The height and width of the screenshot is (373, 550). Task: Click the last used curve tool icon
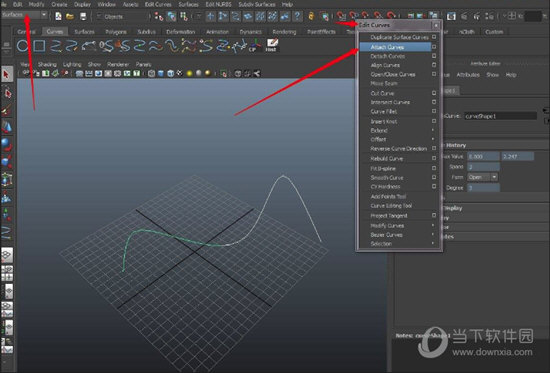tap(7, 233)
